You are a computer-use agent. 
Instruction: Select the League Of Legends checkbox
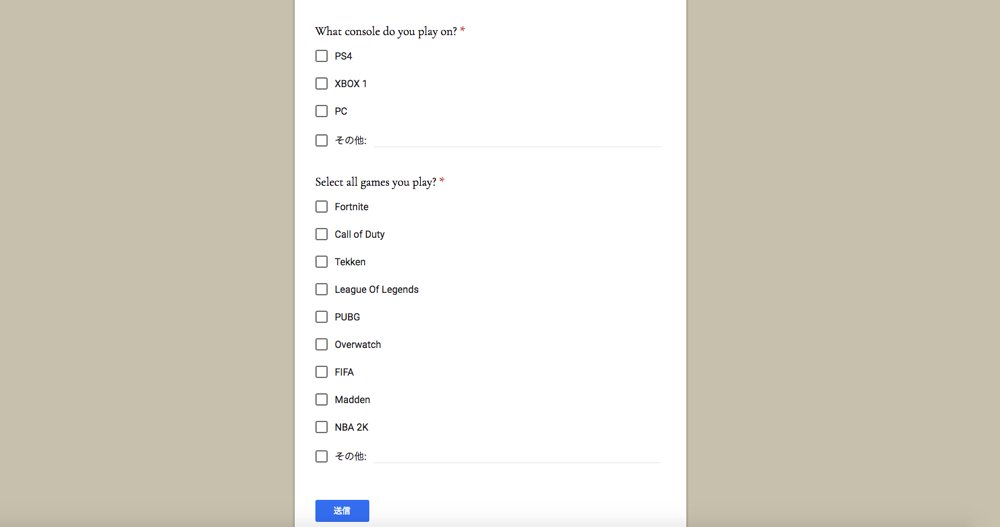point(321,289)
